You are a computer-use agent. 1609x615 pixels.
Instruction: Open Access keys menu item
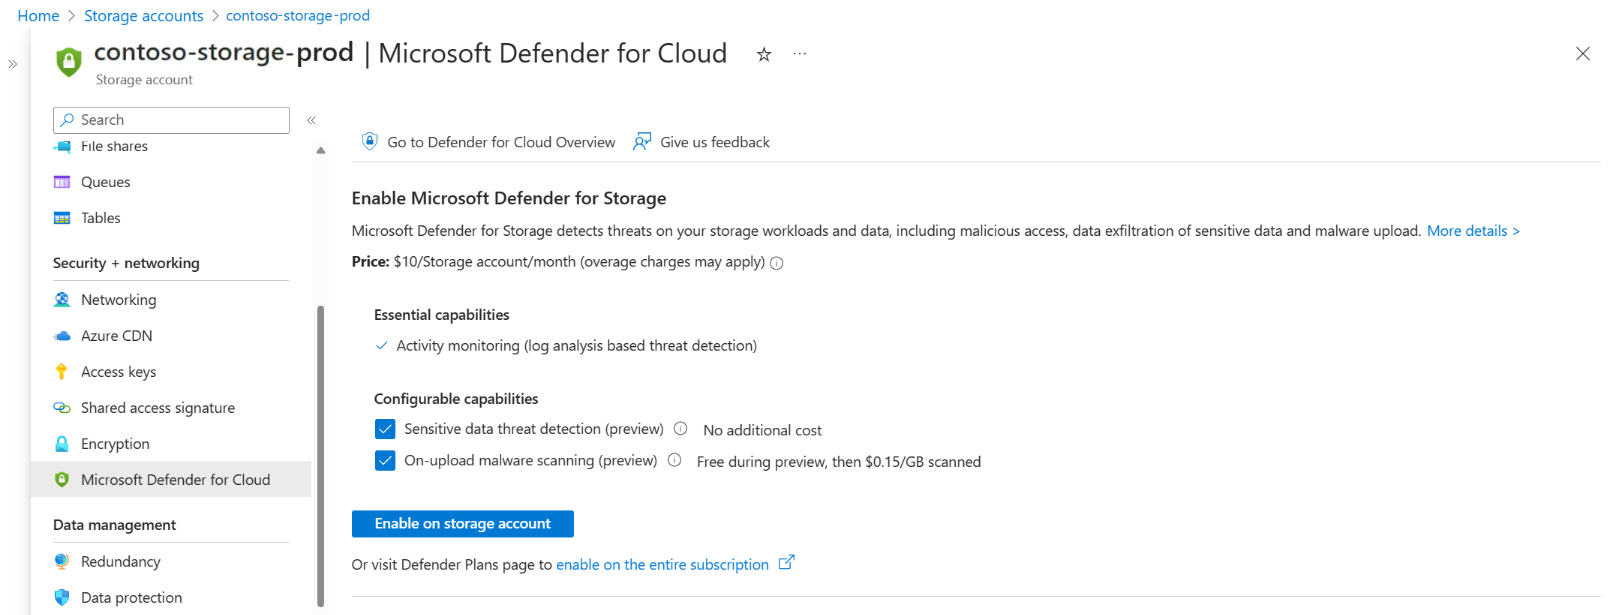tap(119, 372)
